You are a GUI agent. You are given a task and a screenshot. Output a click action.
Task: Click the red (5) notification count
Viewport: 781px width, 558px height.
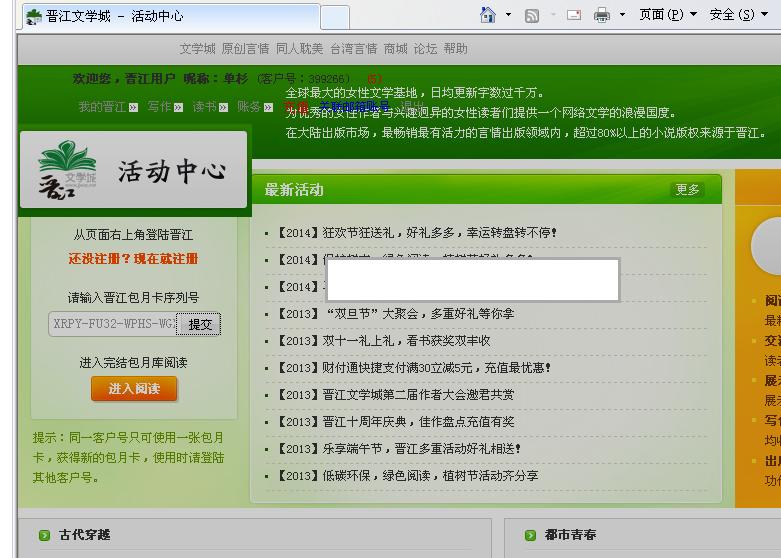(x=375, y=79)
